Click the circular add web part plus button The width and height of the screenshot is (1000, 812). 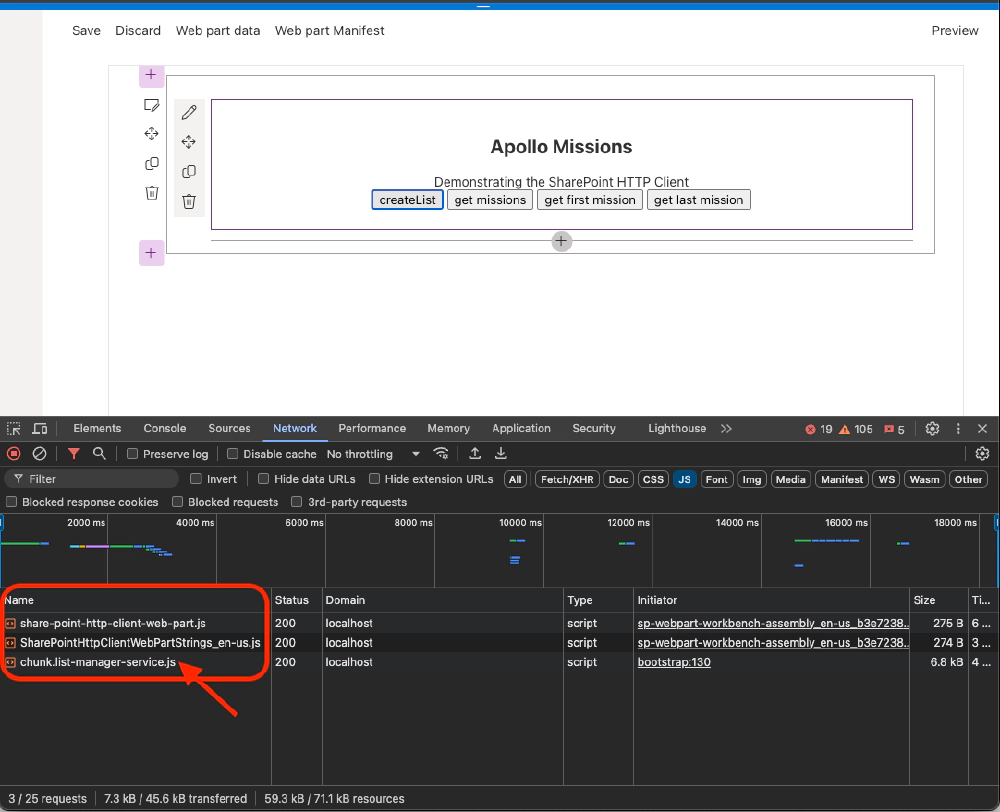(x=561, y=241)
